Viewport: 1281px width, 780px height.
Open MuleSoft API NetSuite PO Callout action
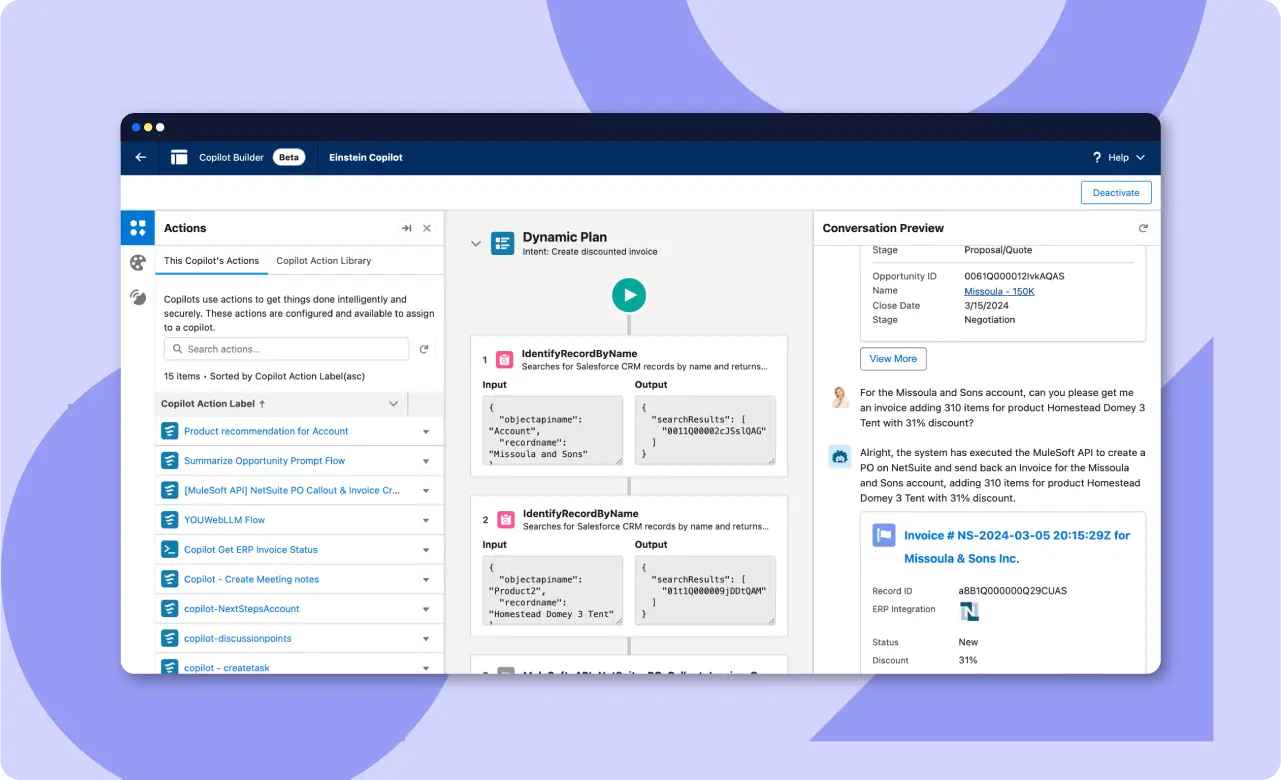tap(292, 491)
